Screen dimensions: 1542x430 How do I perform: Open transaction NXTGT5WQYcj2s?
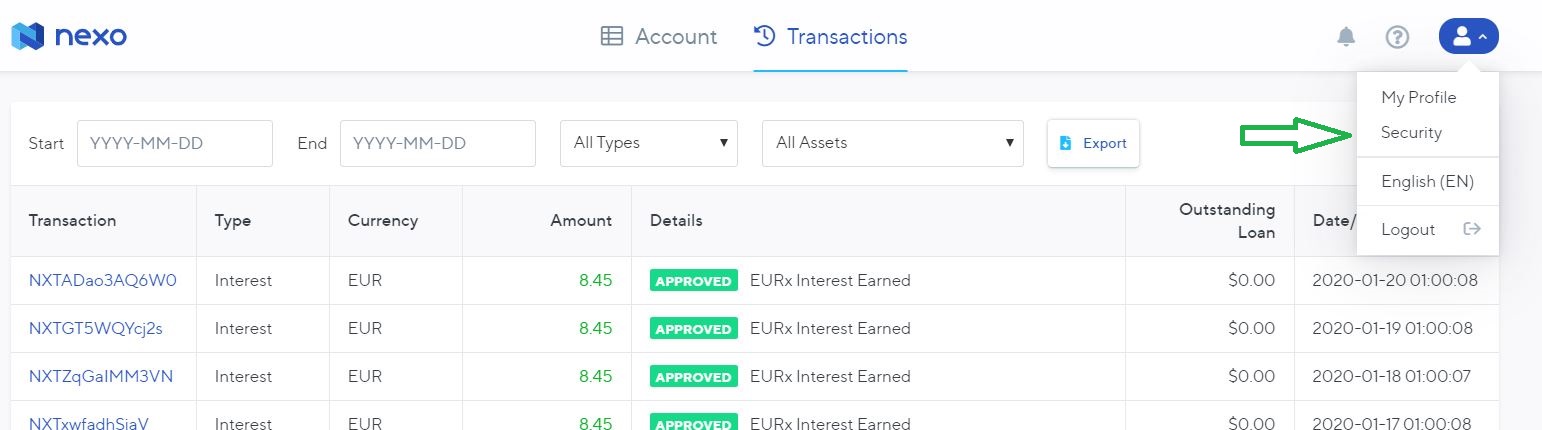pyautogui.click(x=96, y=328)
